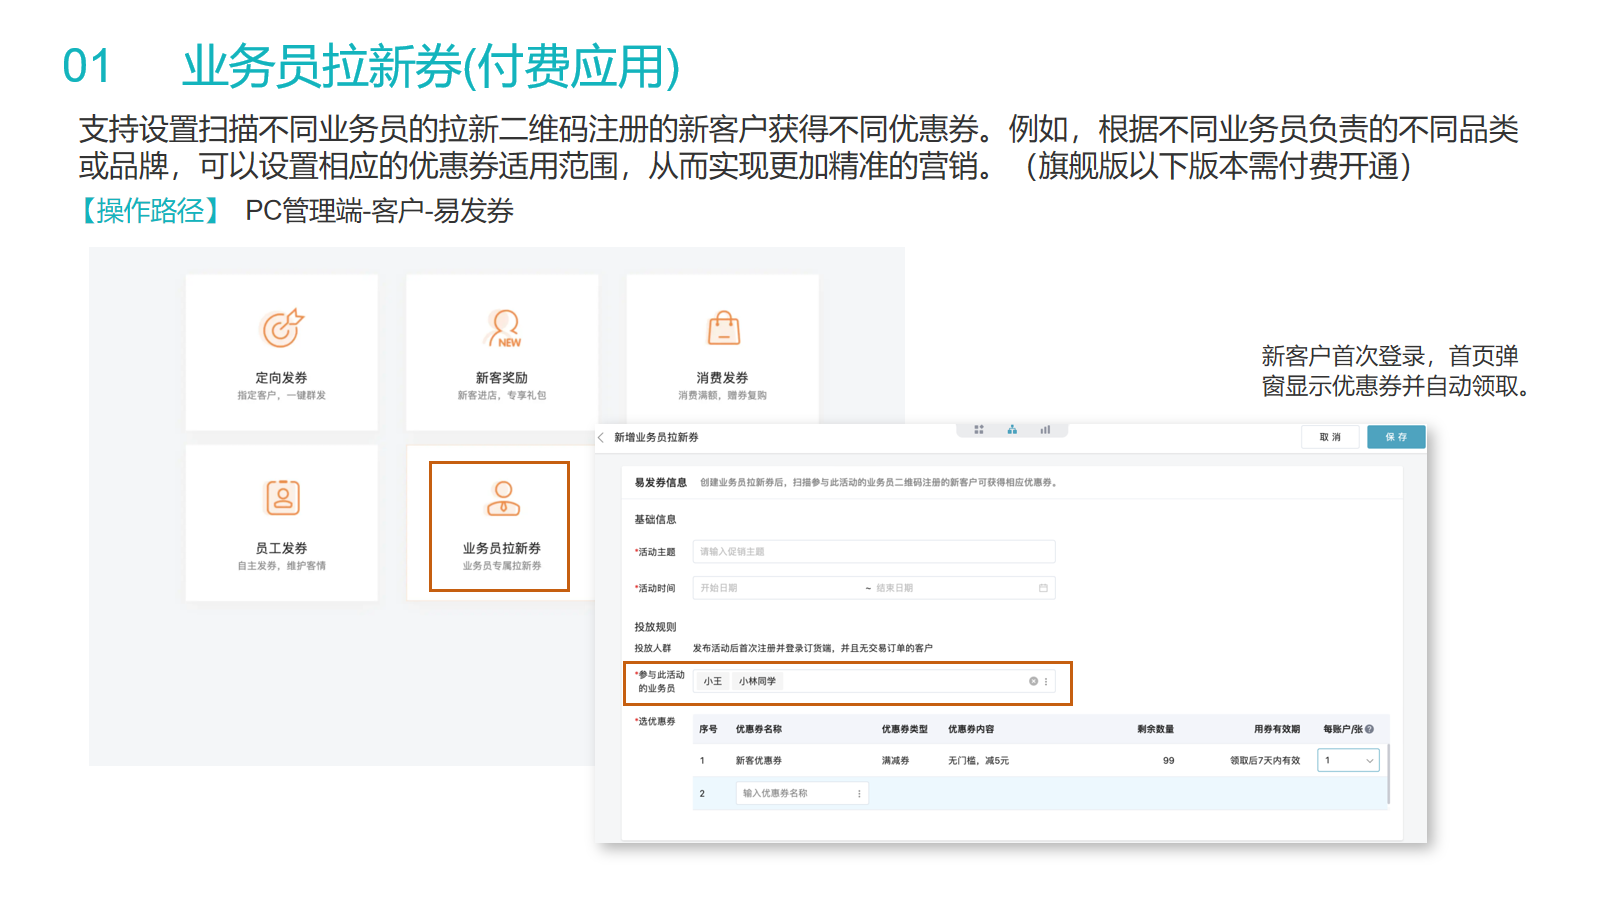The height and width of the screenshot is (900, 1600).
Task: Click the remaining quantity value 99
Action: (x=1168, y=761)
